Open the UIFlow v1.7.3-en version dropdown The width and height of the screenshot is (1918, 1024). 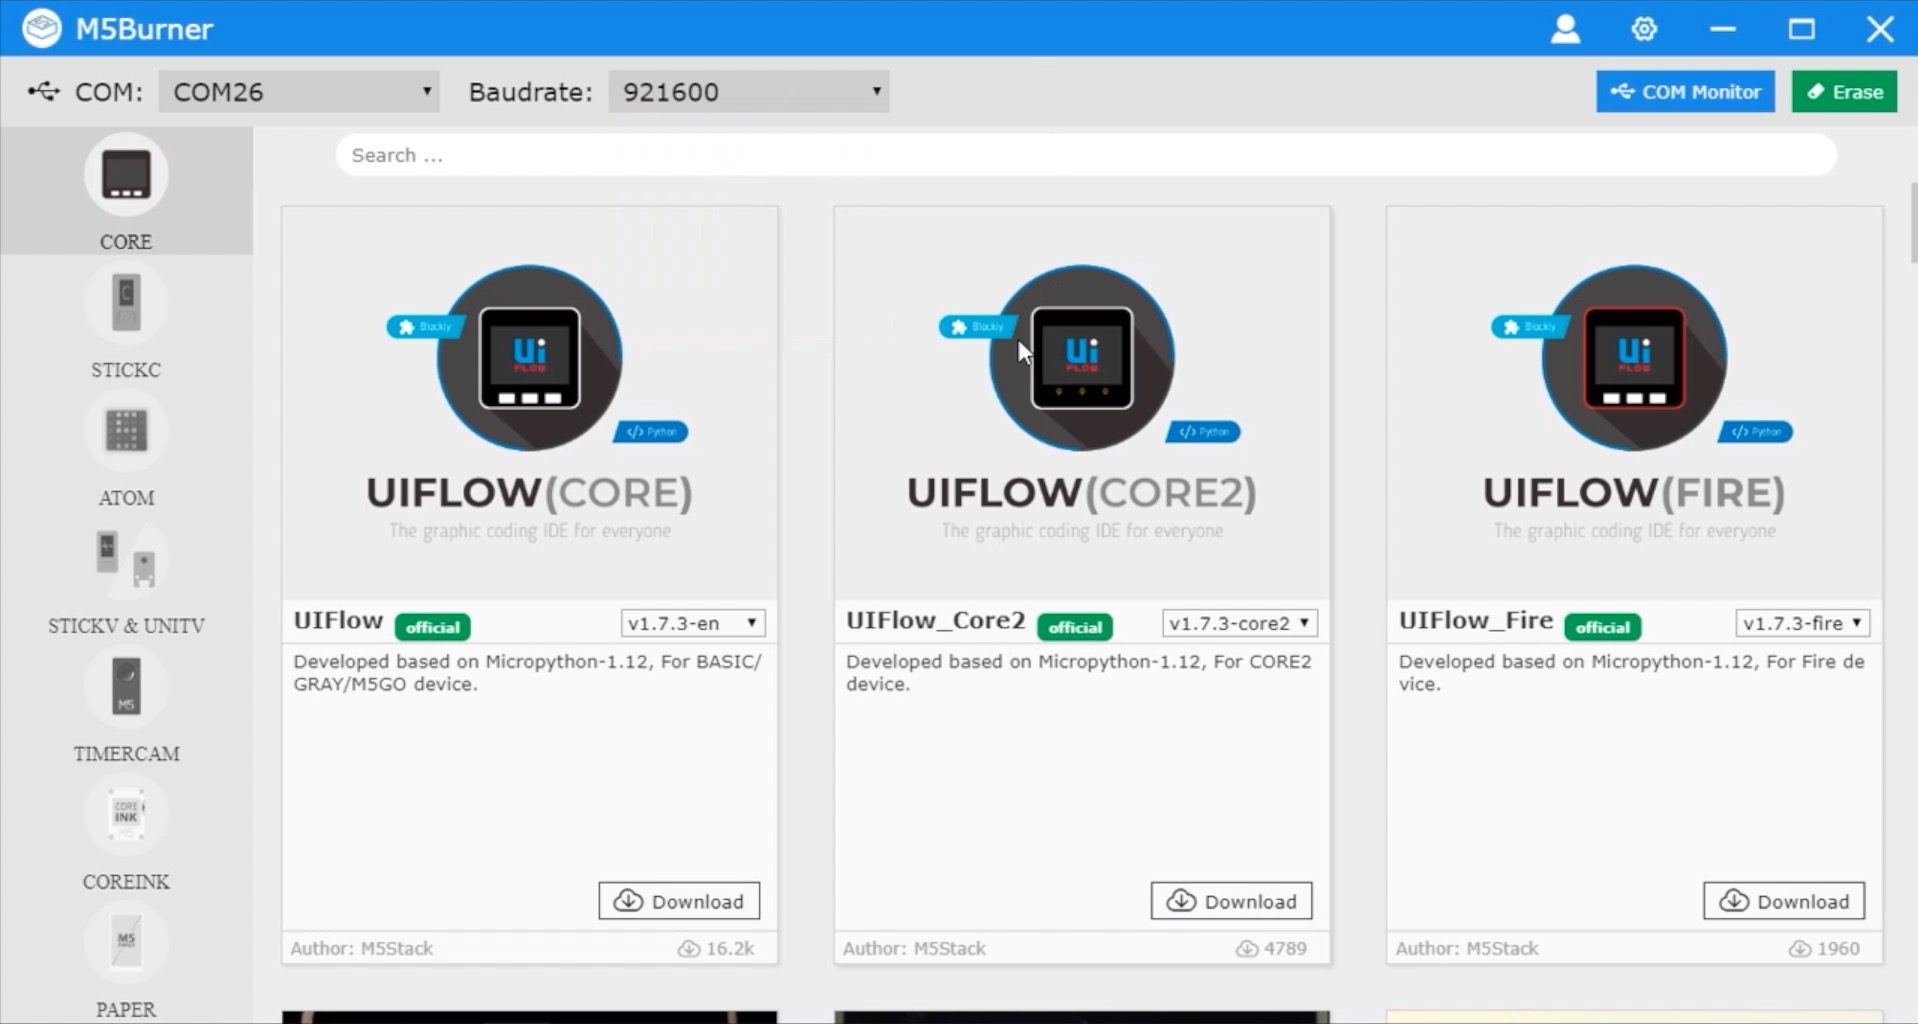[x=693, y=623]
